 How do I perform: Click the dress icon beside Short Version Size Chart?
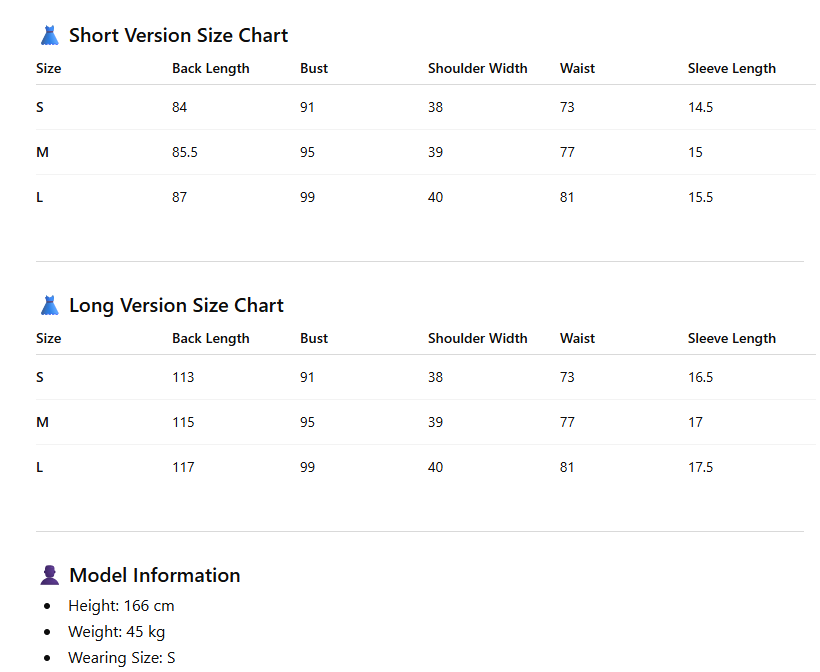point(50,36)
